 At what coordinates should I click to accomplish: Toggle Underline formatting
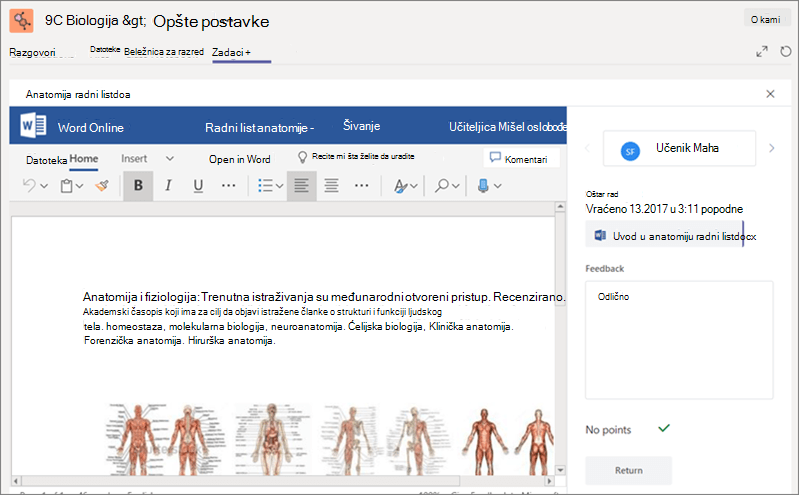[x=198, y=186]
